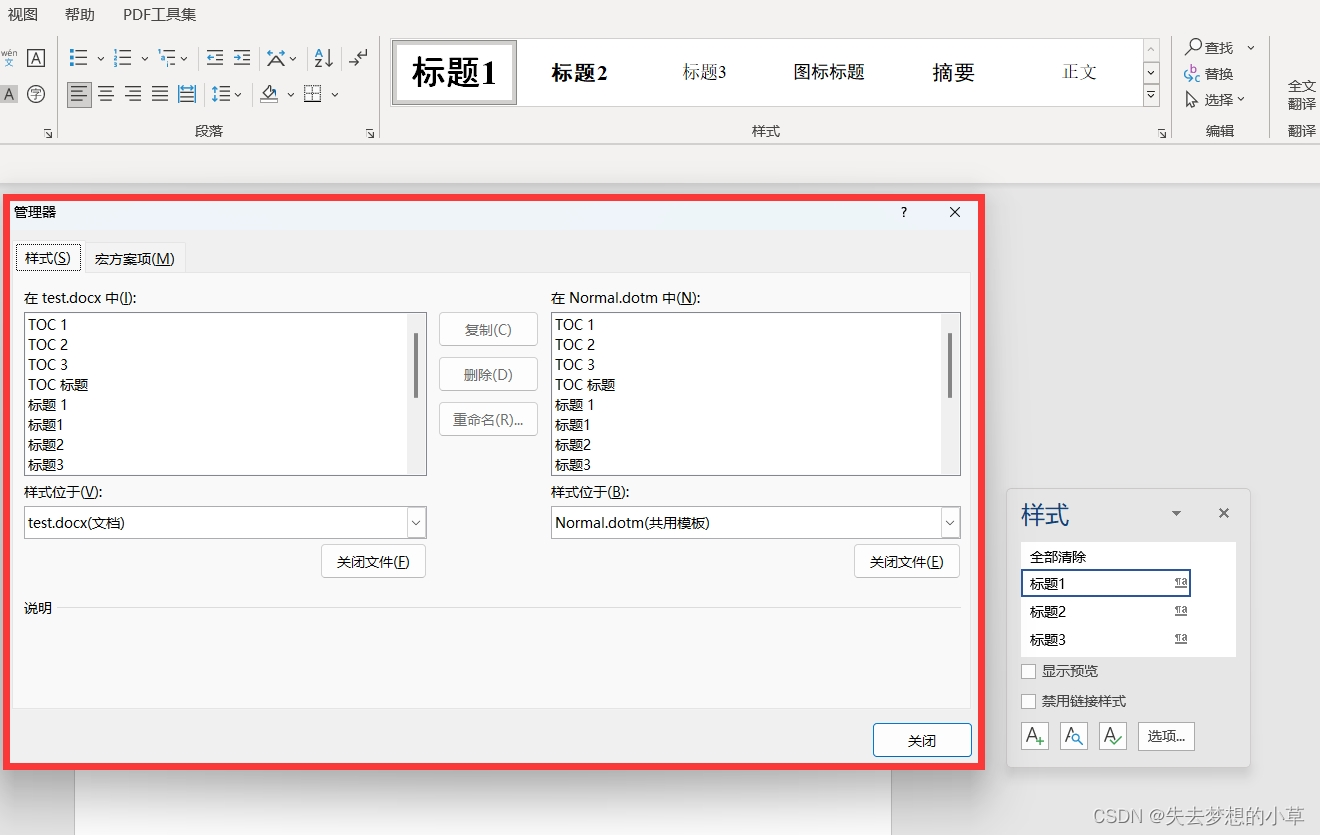The height and width of the screenshot is (835, 1320).
Task: Click the numbered list icon
Action: (123, 58)
